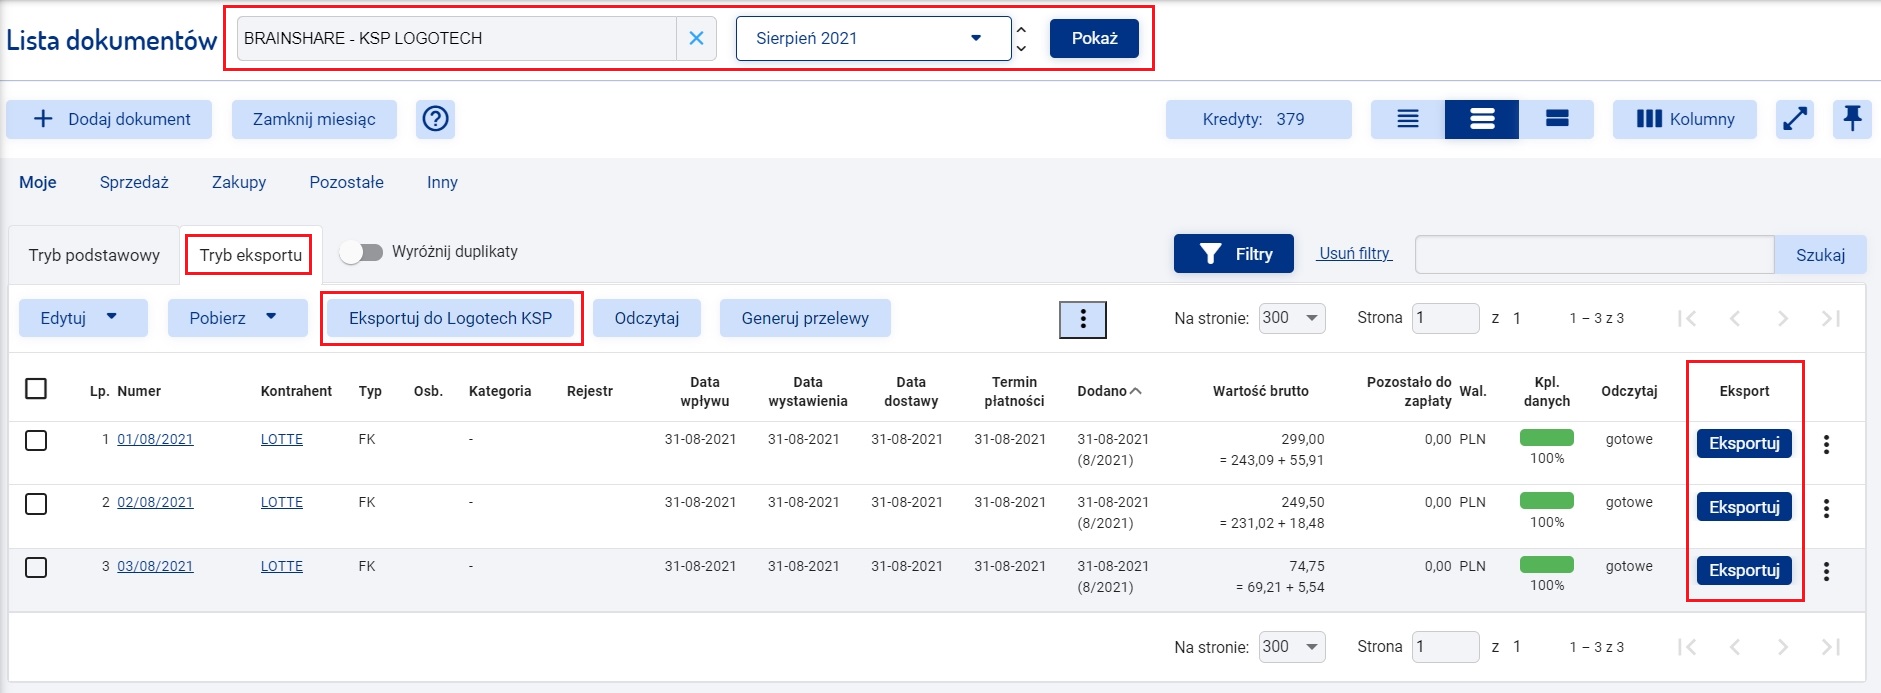Focus the search text field

[x=1595, y=255]
